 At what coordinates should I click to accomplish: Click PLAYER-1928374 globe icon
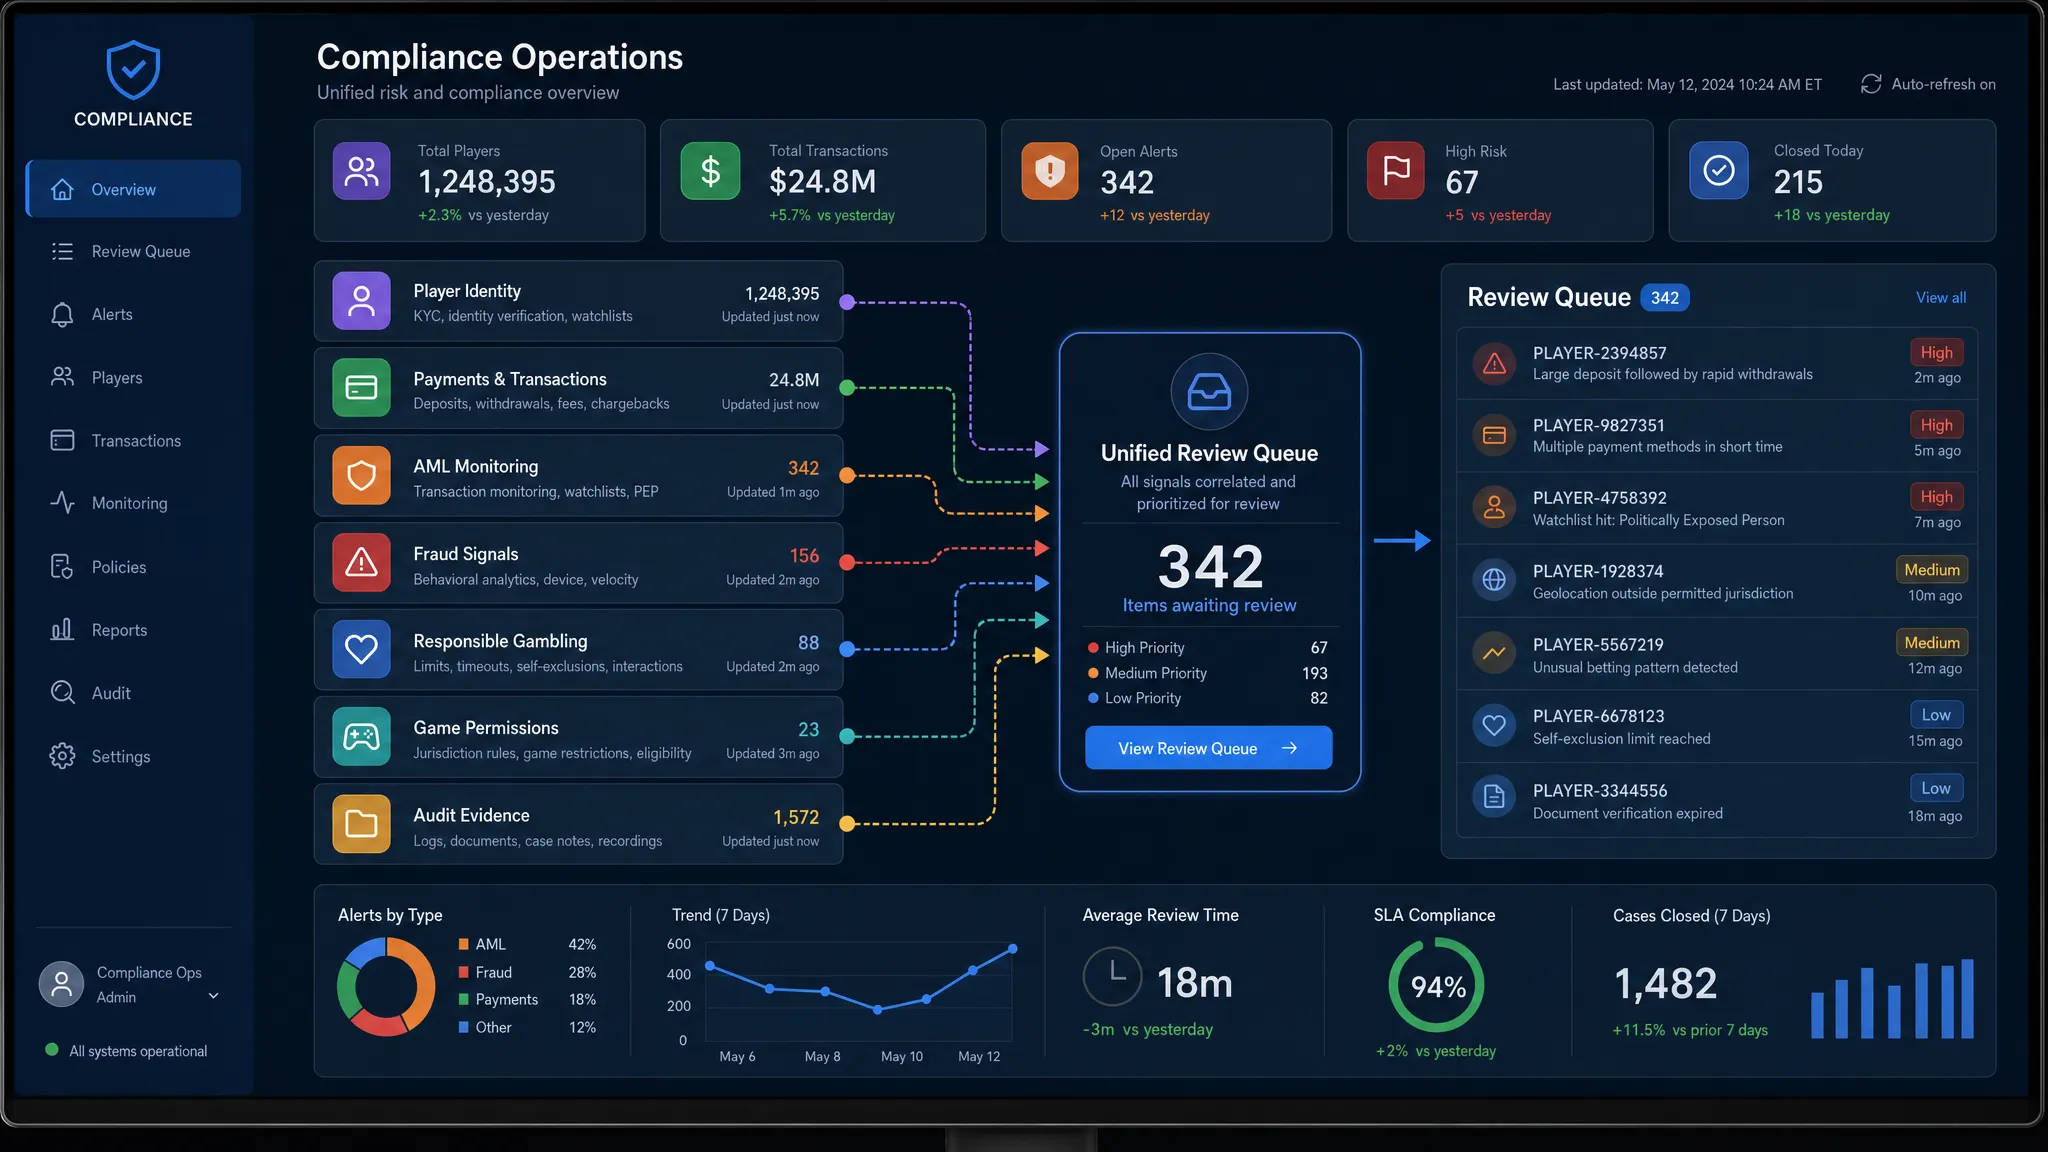point(1494,580)
